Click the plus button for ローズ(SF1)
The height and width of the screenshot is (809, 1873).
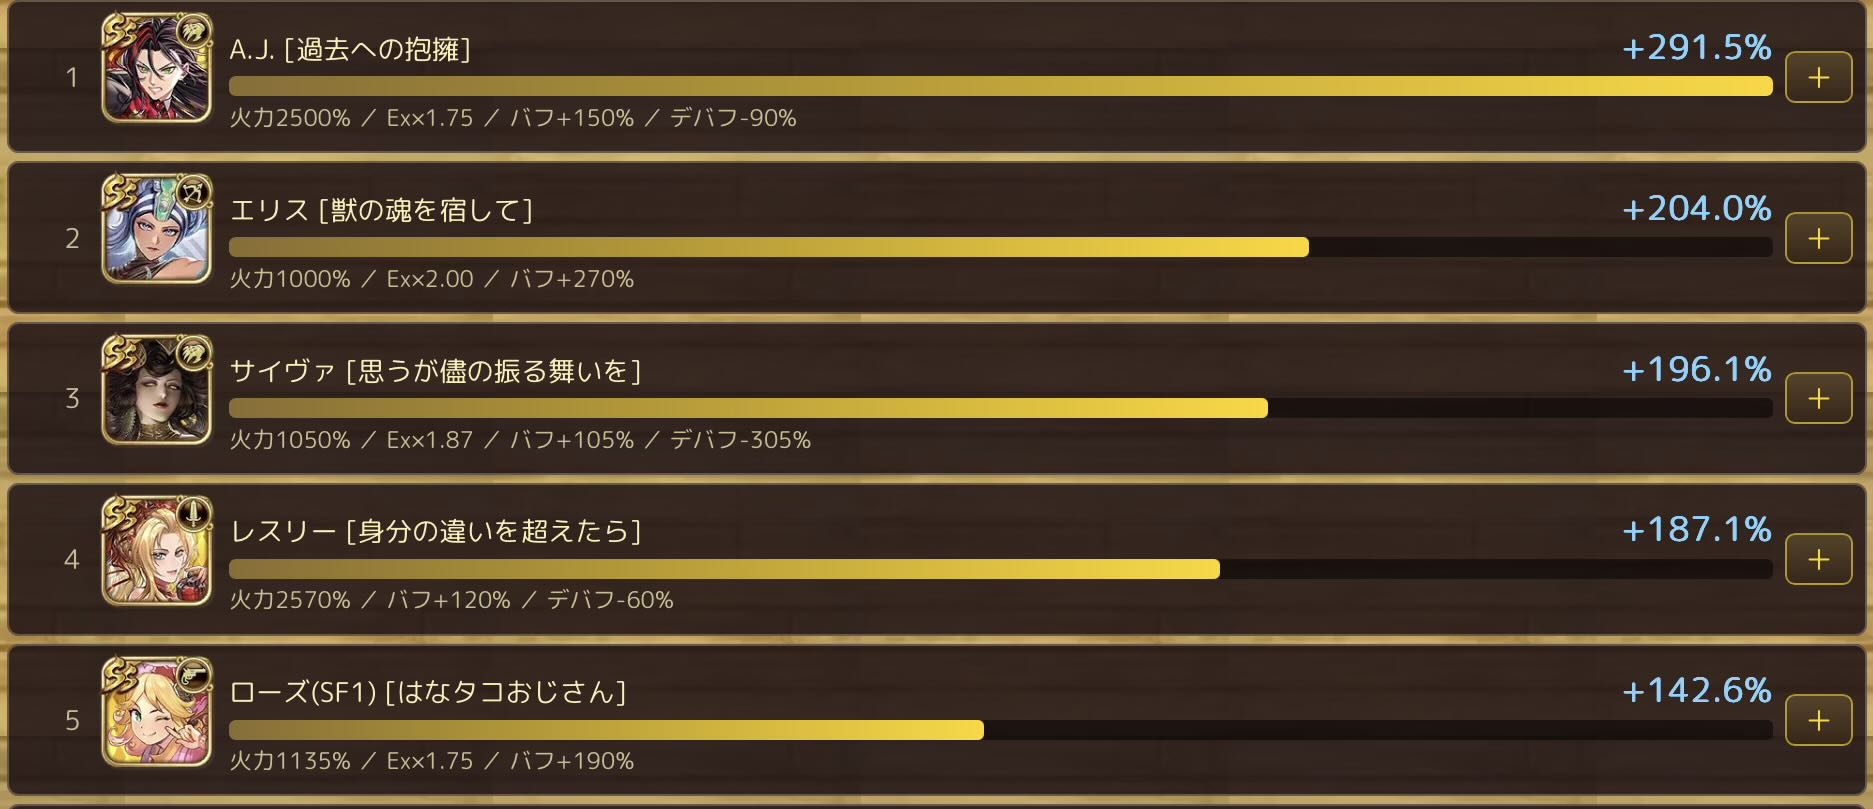click(1818, 720)
